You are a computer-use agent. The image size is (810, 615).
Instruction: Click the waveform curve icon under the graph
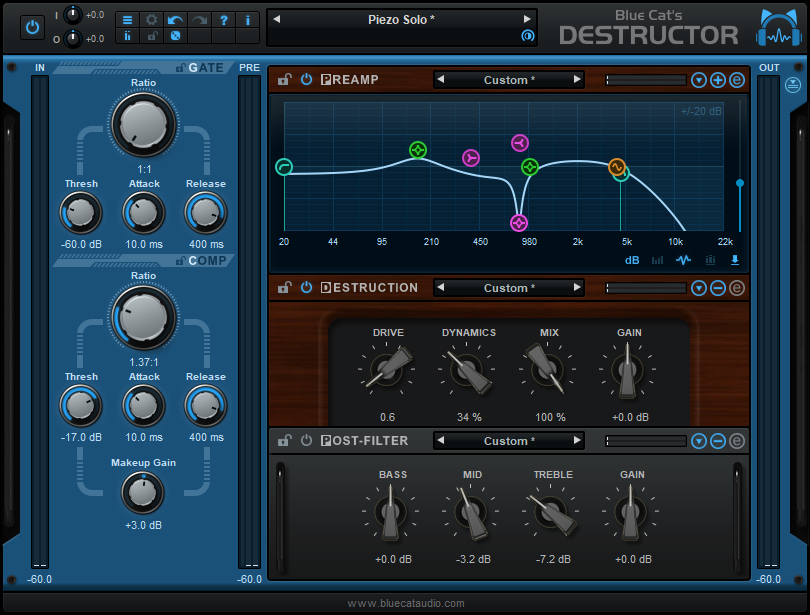pos(683,260)
